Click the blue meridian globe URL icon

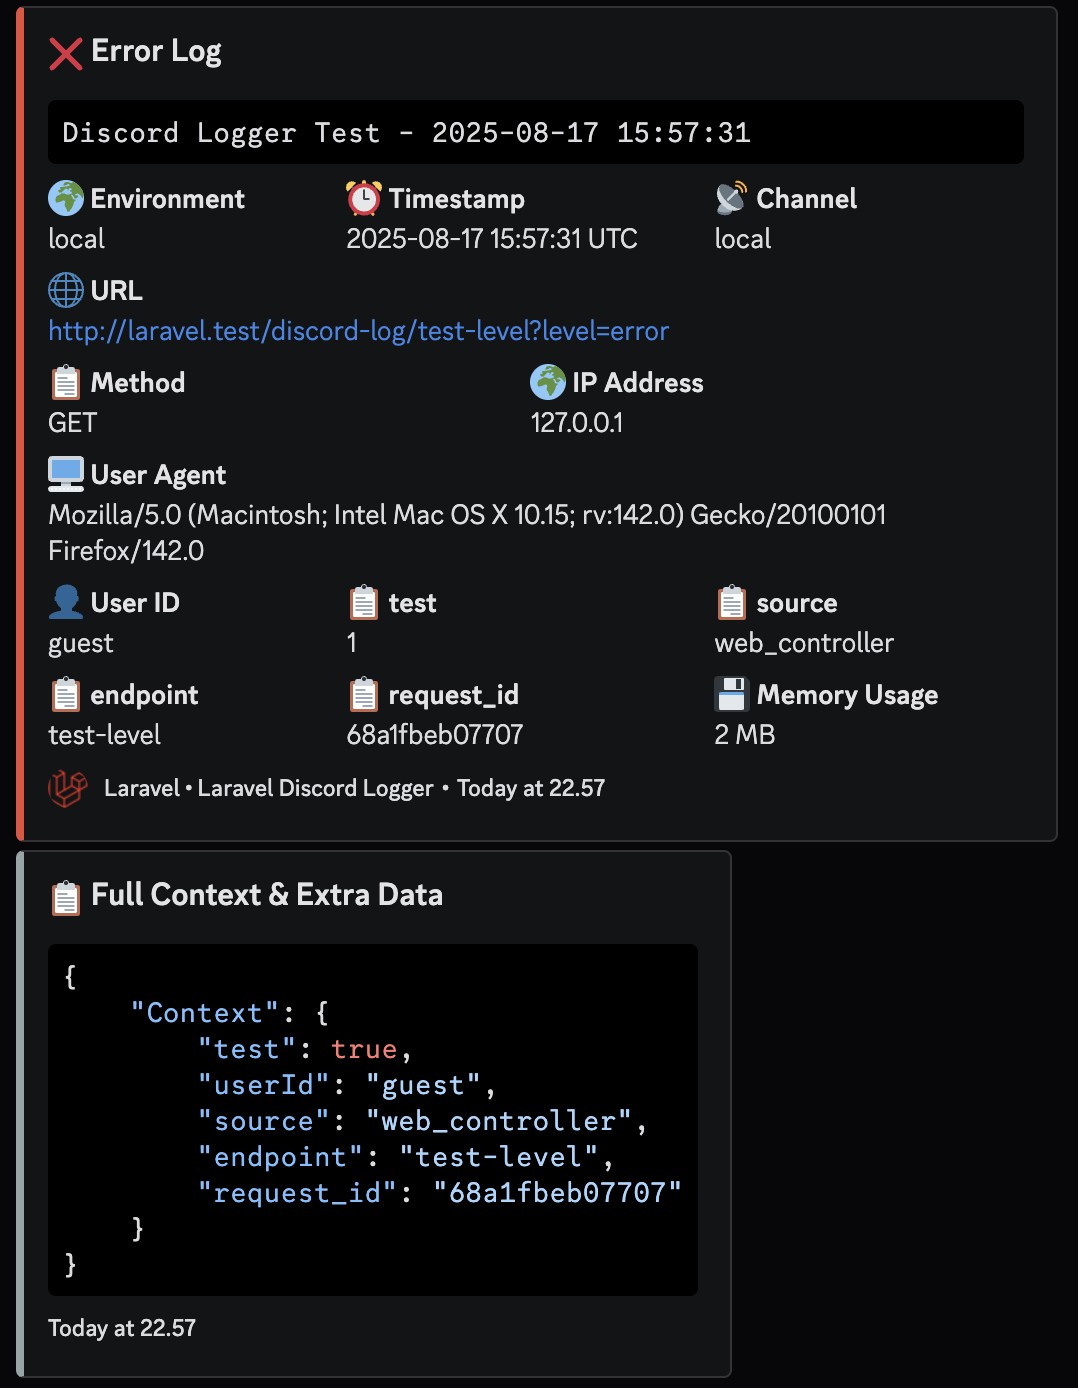(x=66, y=291)
